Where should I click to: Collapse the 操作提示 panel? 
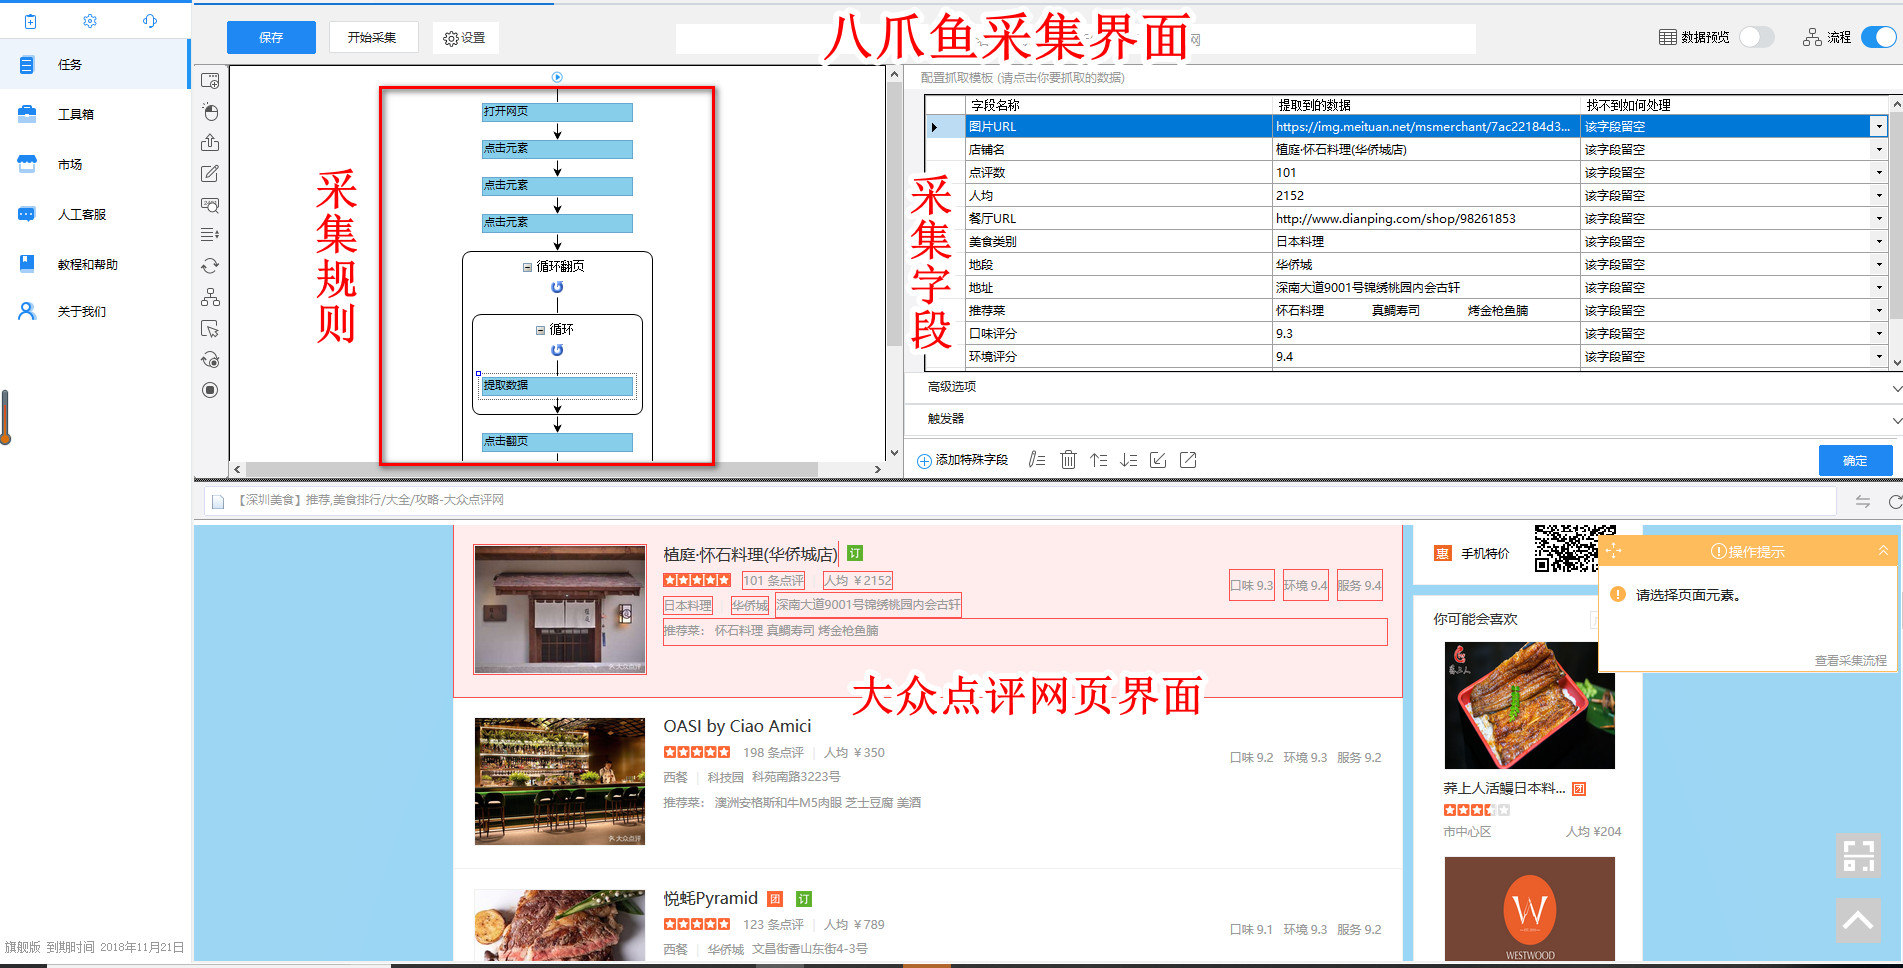[1883, 551]
